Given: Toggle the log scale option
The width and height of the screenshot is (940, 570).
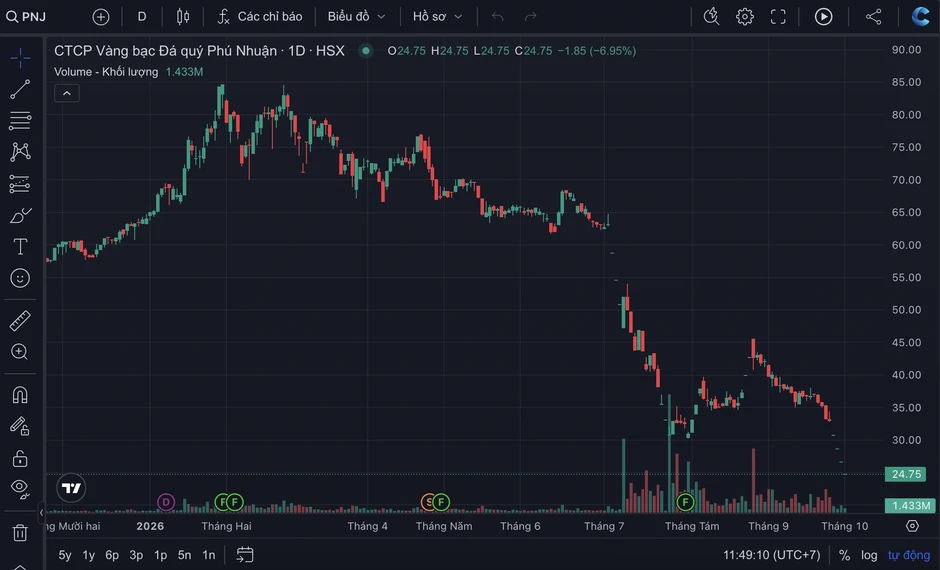Looking at the screenshot, I should [x=869, y=555].
